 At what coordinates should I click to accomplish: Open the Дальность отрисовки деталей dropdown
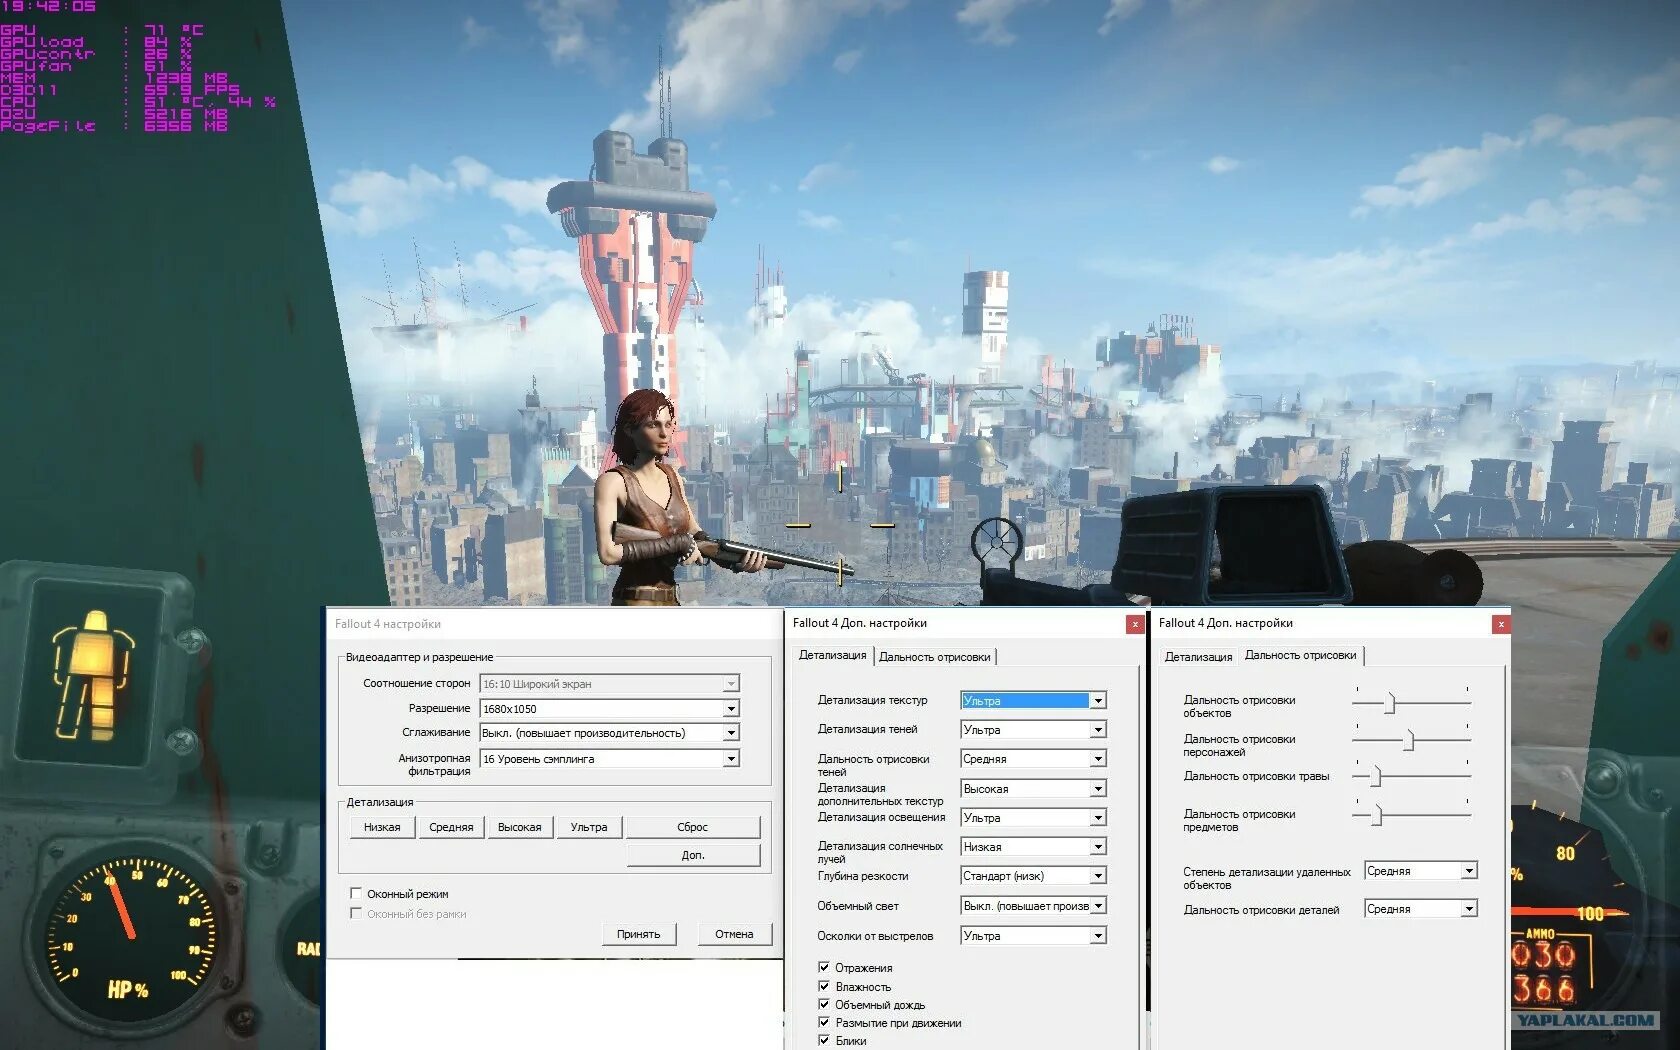click(x=1421, y=909)
